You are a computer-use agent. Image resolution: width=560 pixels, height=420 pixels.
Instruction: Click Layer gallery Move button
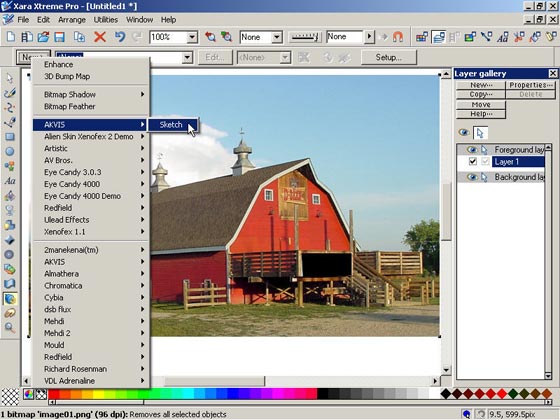[x=481, y=105]
